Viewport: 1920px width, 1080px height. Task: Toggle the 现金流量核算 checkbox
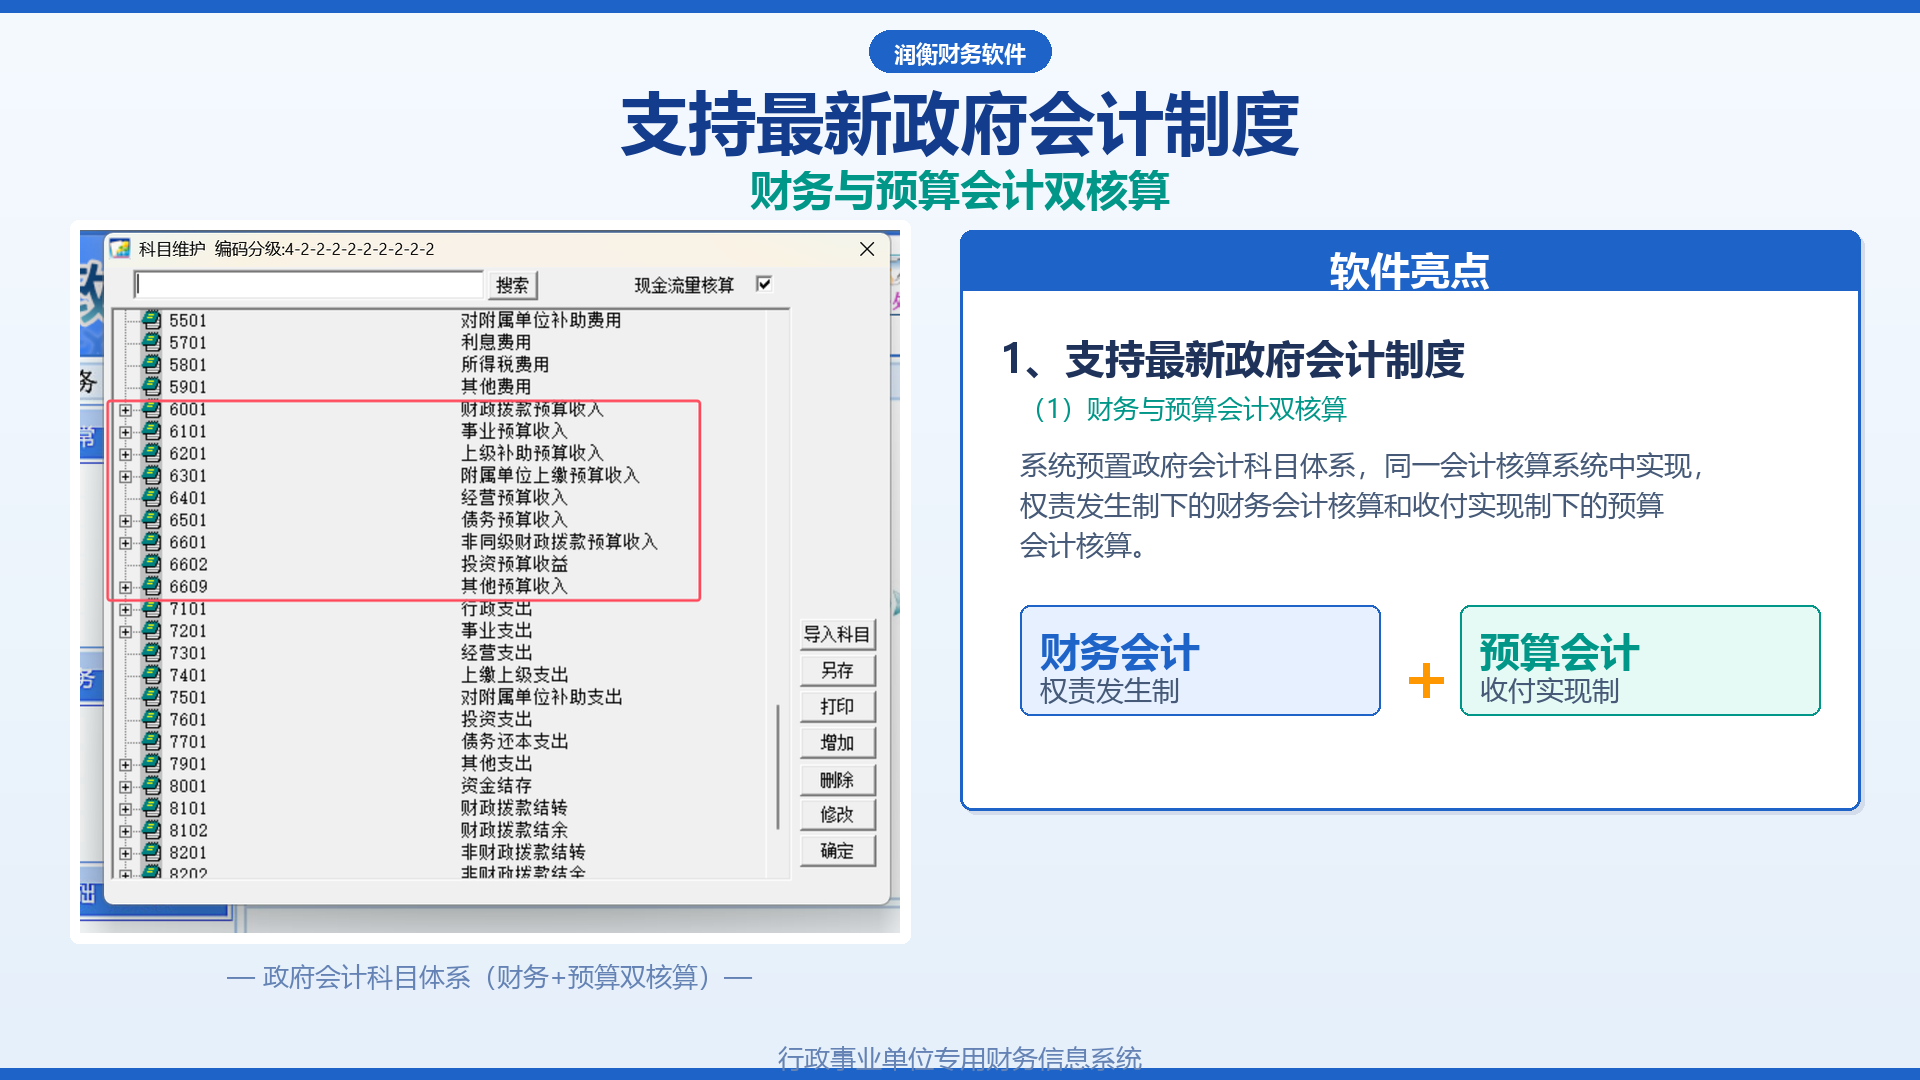[764, 284]
